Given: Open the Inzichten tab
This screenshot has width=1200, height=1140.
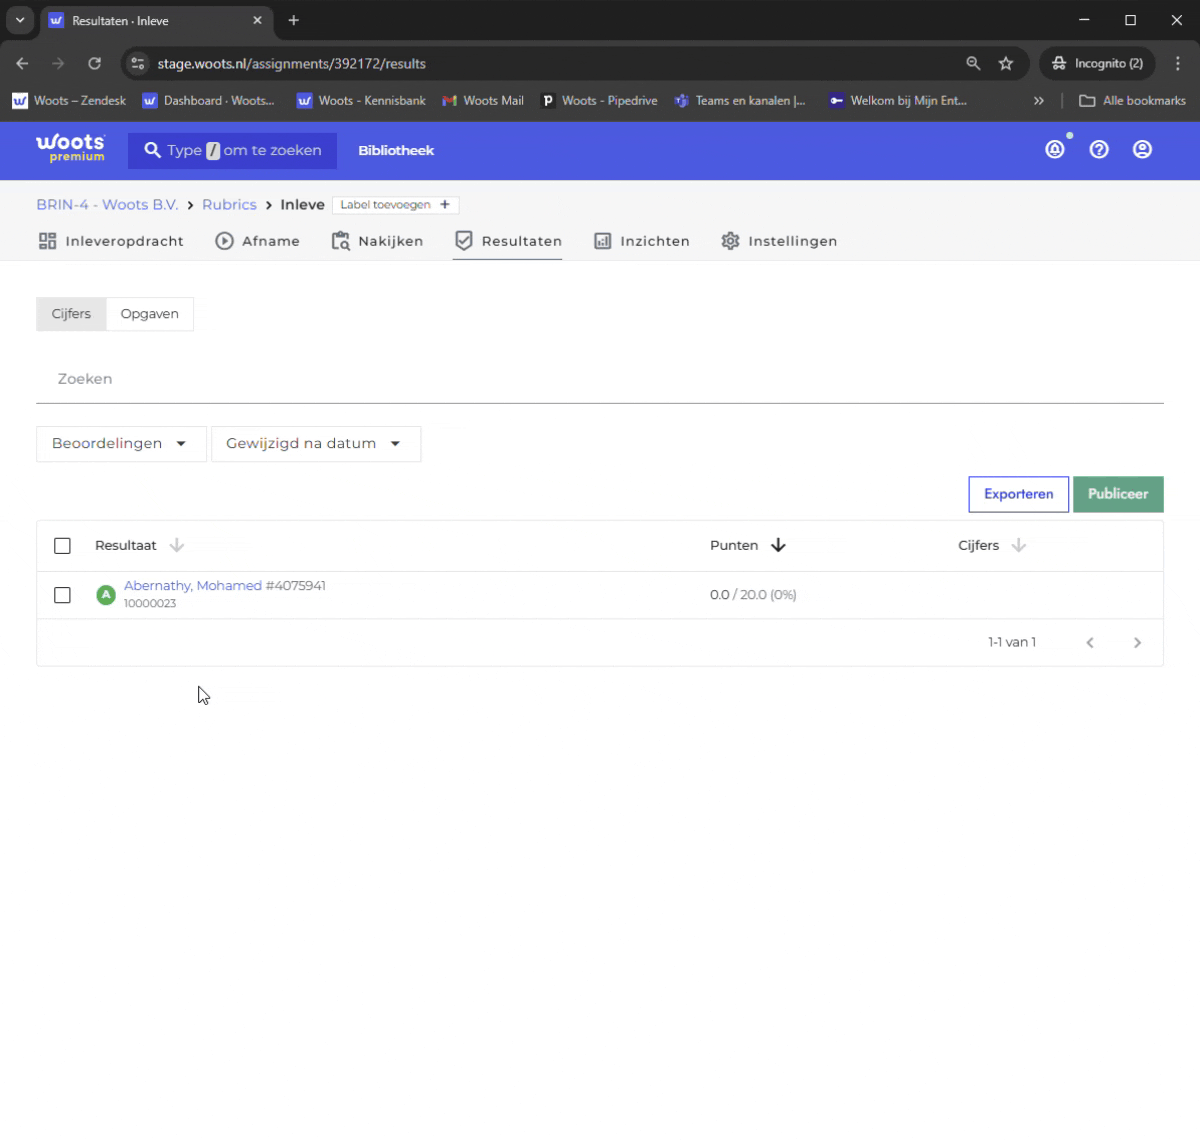Looking at the screenshot, I should coord(642,241).
